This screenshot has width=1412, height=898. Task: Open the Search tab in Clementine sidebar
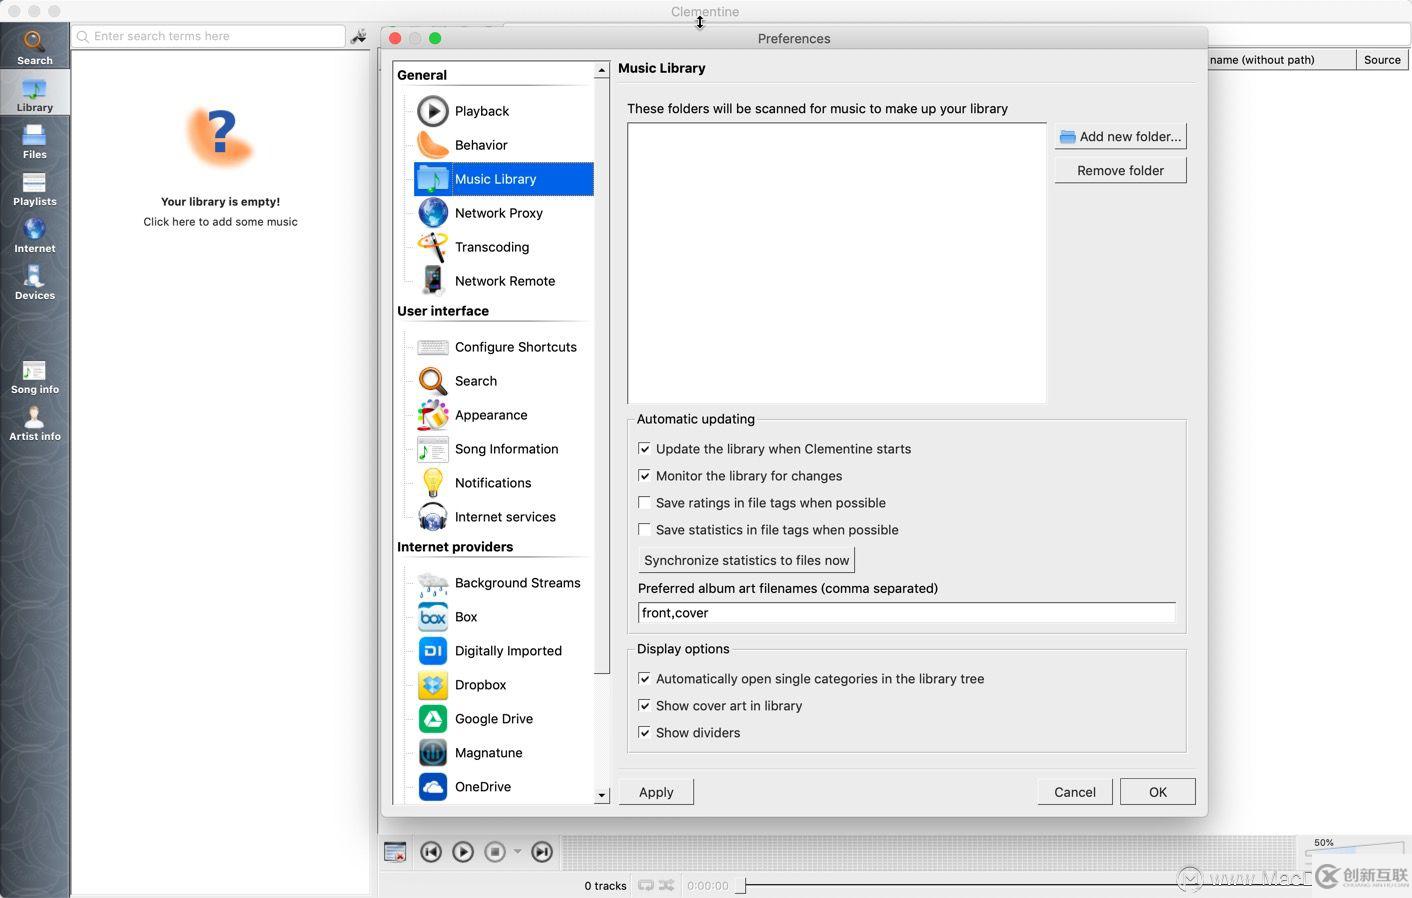click(34, 47)
